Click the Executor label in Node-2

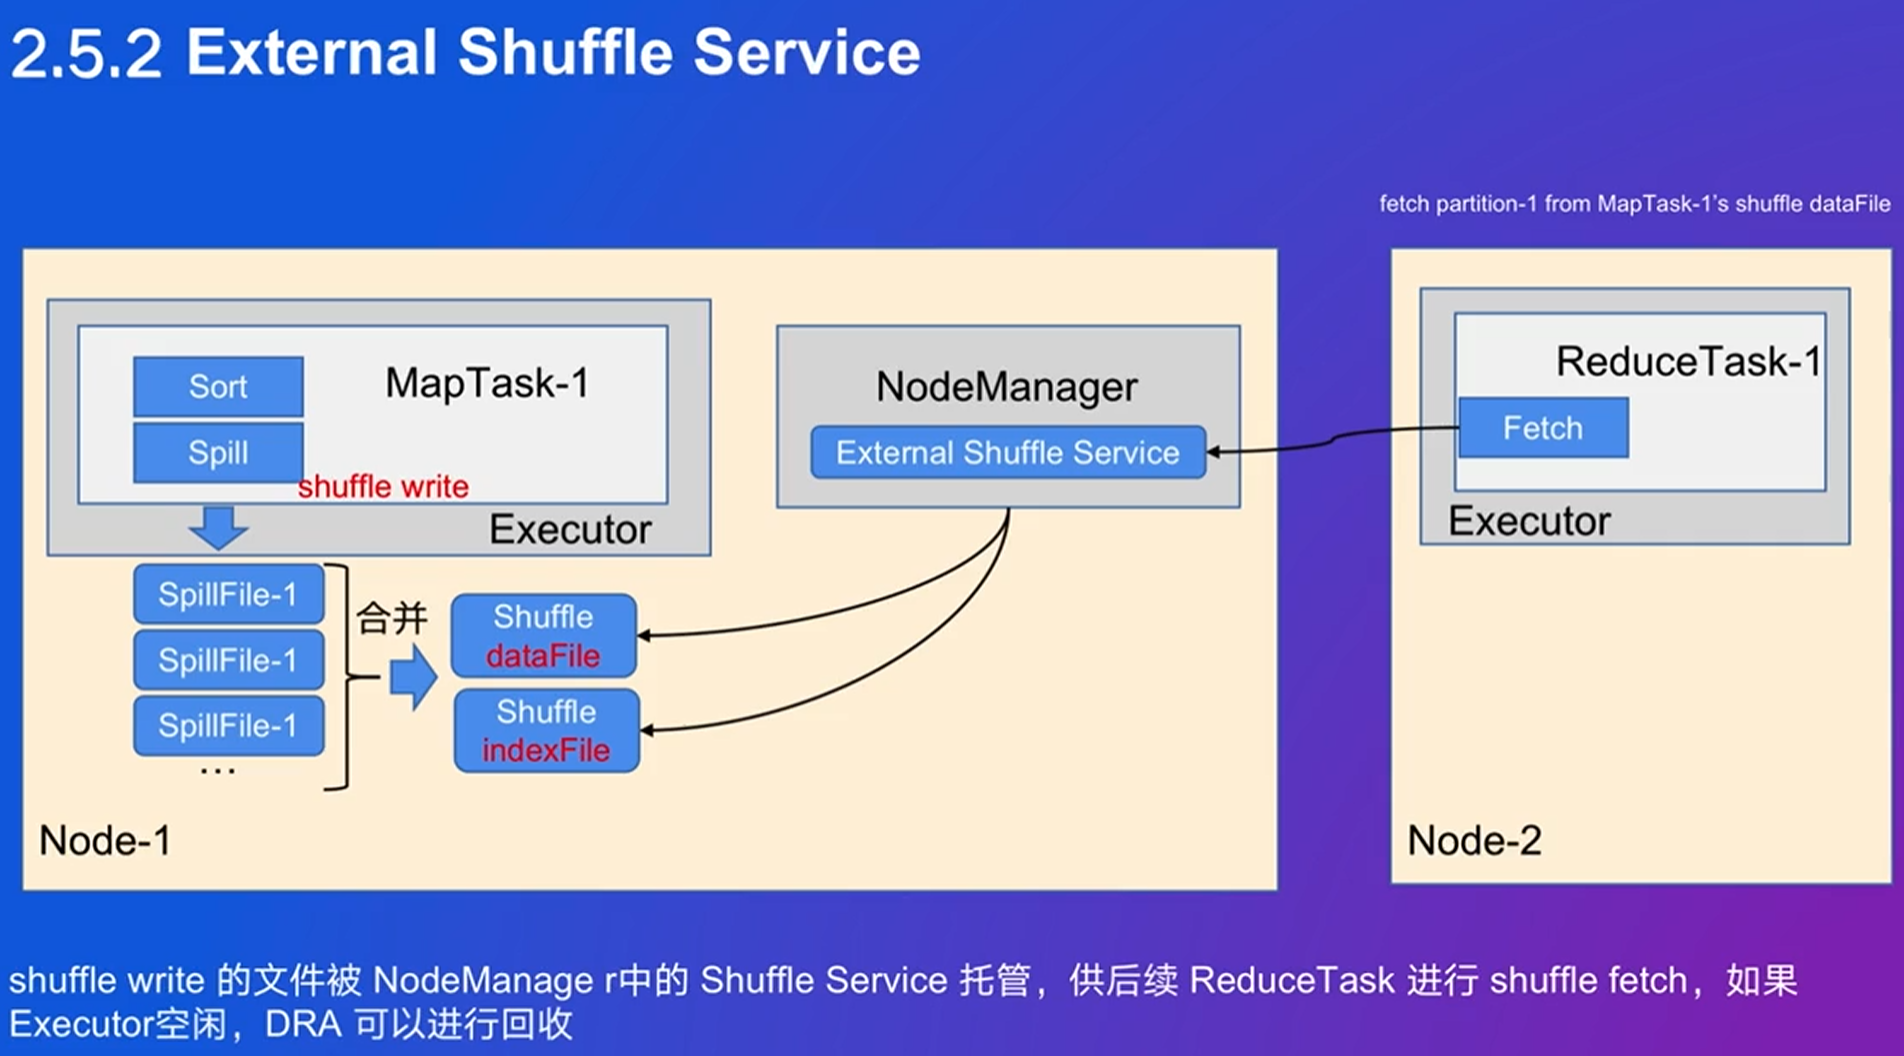click(x=1528, y=521)
